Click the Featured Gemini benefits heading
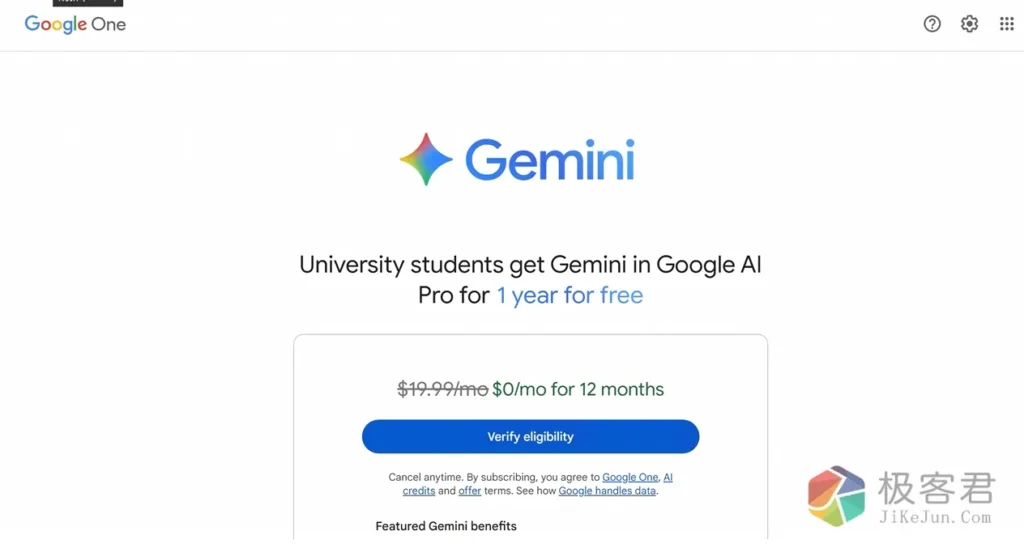This screenshot has height=544, width=1024. (x=446, y=526)
